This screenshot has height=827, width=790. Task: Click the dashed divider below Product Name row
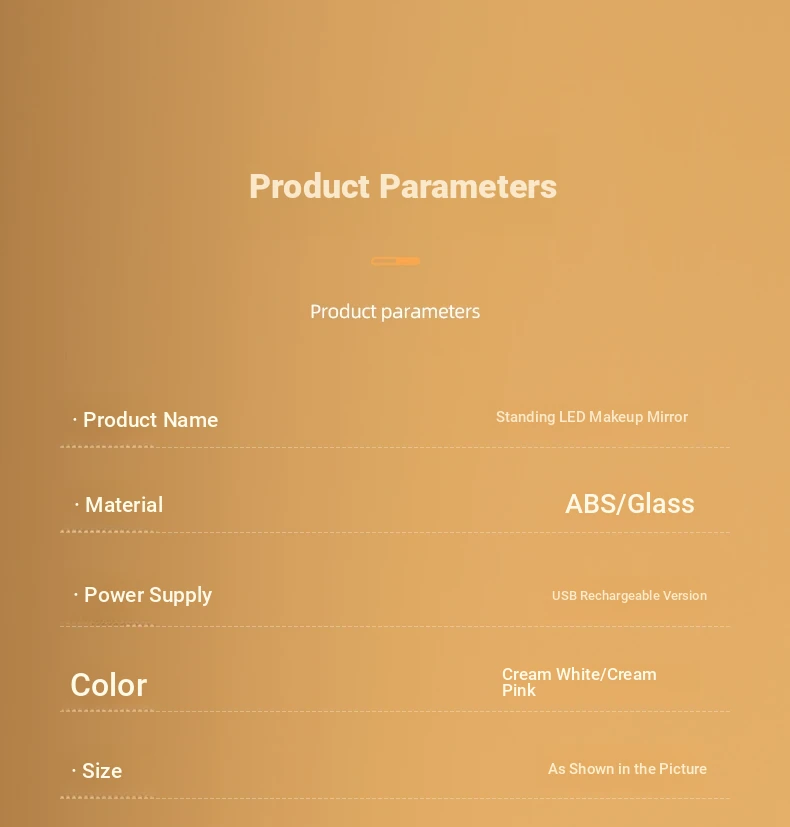coord(395,447)
